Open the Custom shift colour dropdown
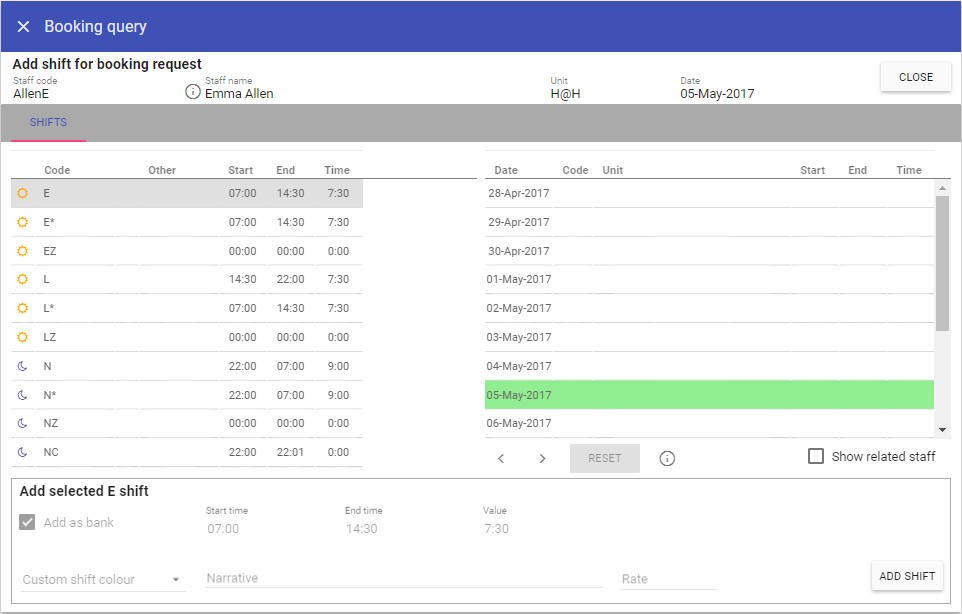The width and height of the screenshot is (962, 614). [x=103, y=579]
